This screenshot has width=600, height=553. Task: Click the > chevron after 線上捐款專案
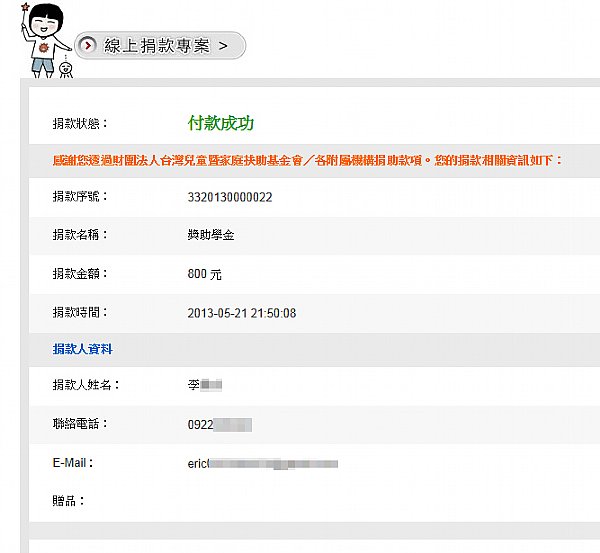pyautogui.click(x=223, y=46)
